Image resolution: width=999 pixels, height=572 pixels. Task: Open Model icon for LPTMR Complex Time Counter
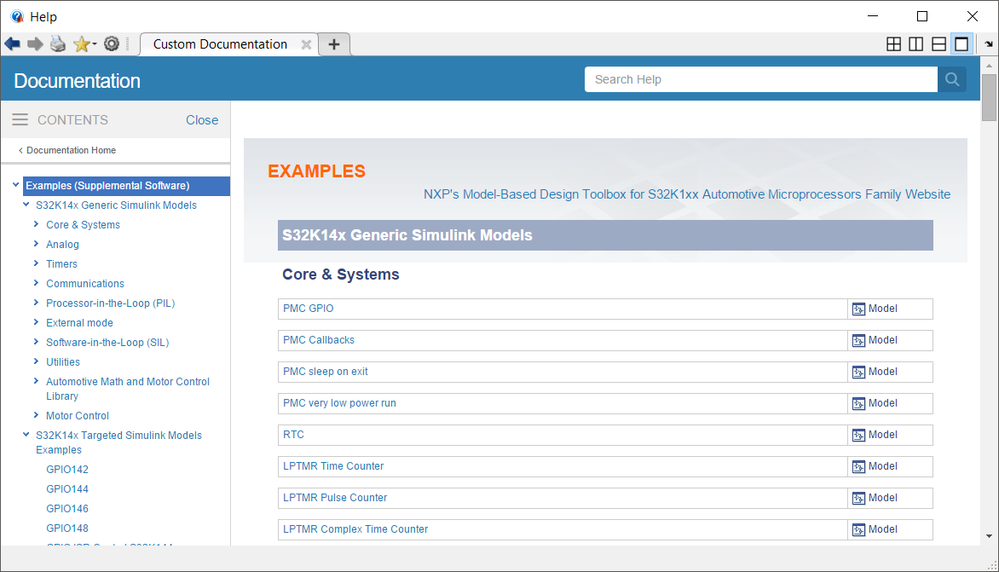click(859, 530)
